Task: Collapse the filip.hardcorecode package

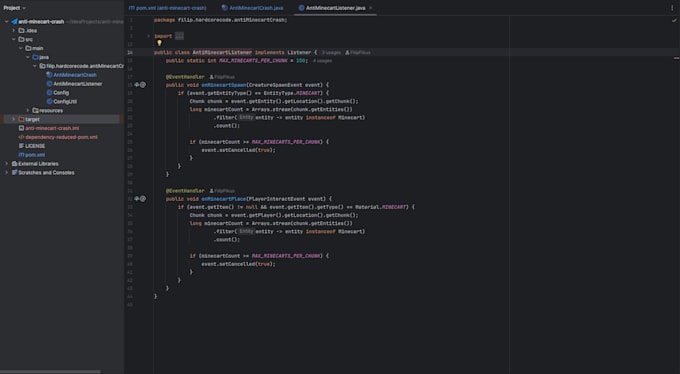Action: pos(35,66)
